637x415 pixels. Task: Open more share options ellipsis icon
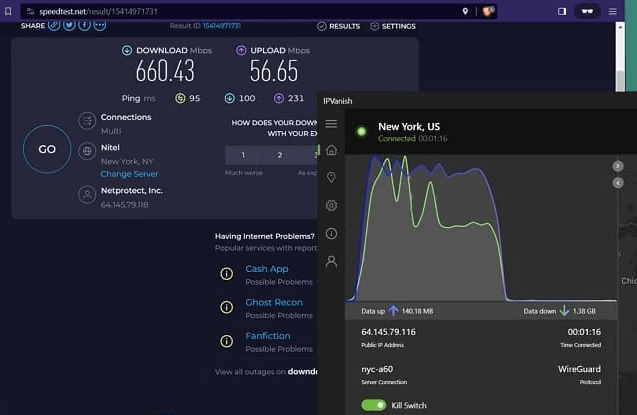[x=100, y=25]
